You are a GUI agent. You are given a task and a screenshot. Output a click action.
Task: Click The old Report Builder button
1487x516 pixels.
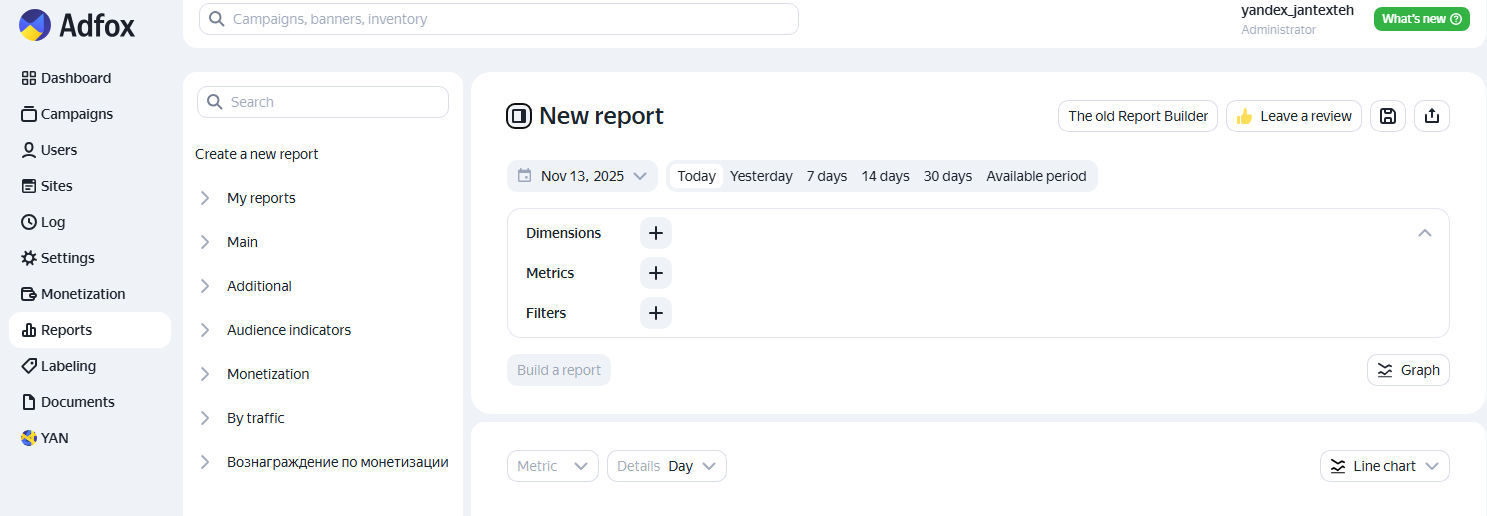[1137, 116]
